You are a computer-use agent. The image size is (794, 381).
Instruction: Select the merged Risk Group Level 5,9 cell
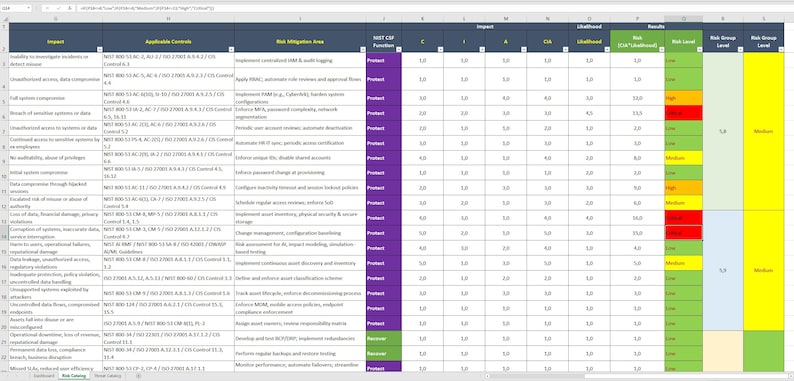pos(723,271)
